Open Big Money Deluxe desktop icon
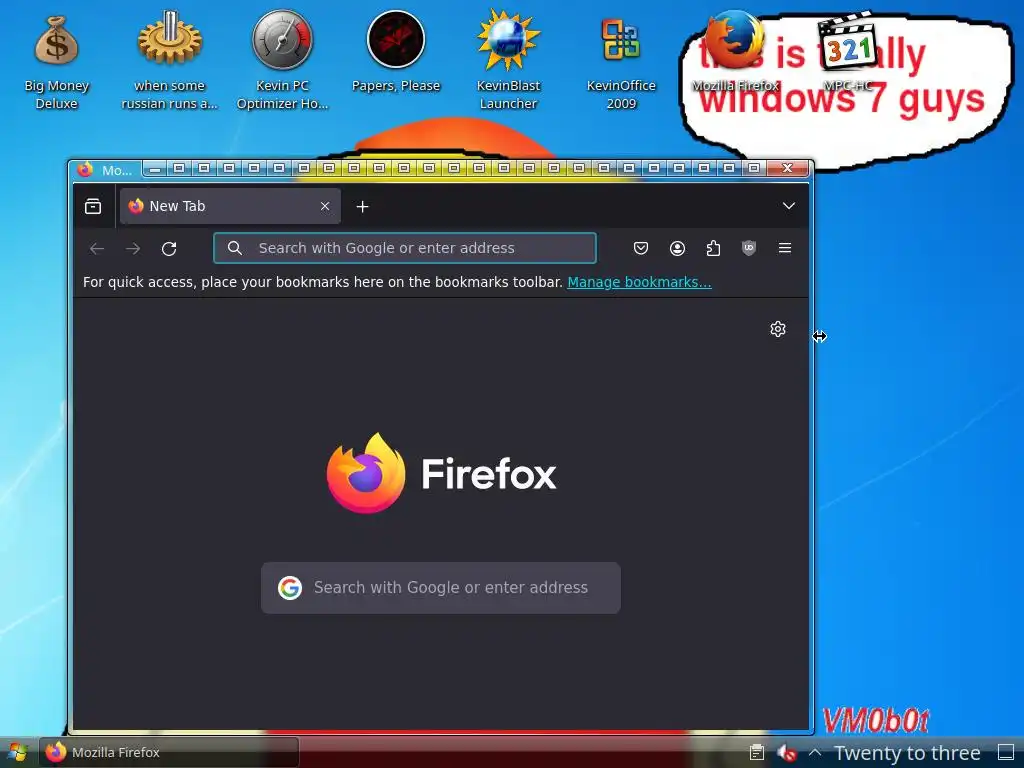The height and width of the screenshot is (768, 1024). (56, 62)
